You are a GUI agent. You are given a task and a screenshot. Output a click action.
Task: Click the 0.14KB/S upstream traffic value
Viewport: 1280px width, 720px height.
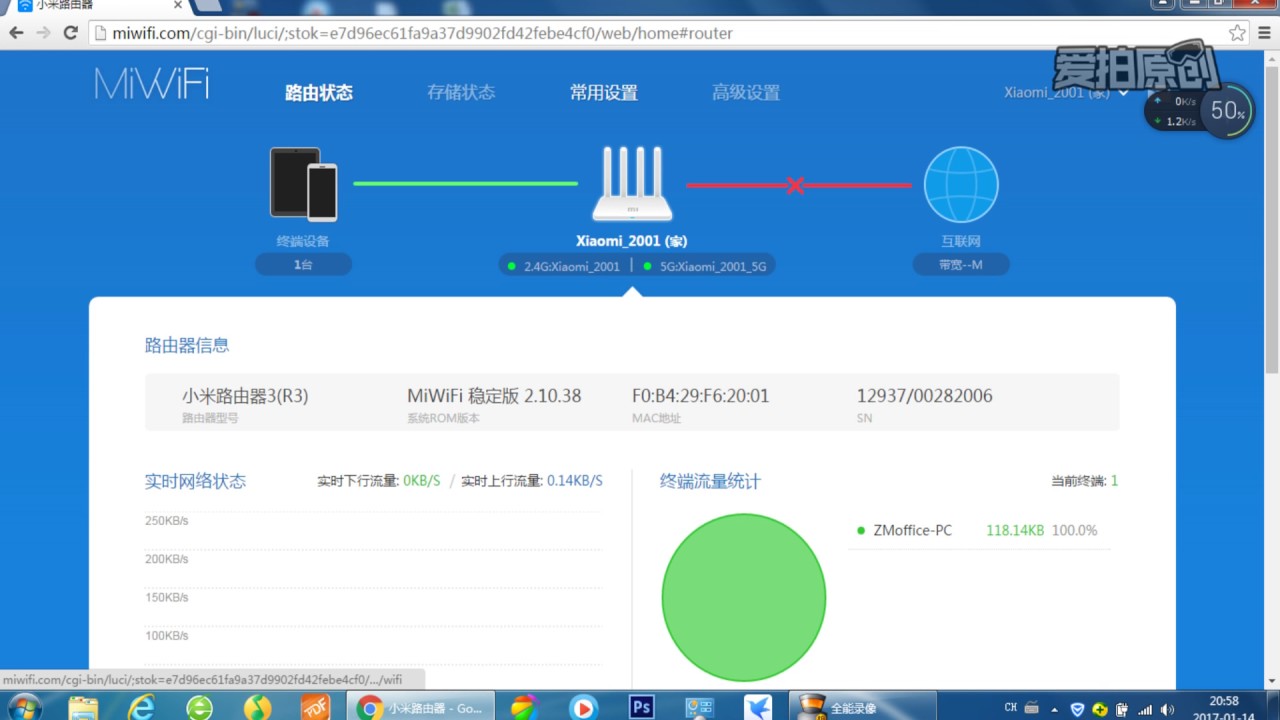coord(575,481)
